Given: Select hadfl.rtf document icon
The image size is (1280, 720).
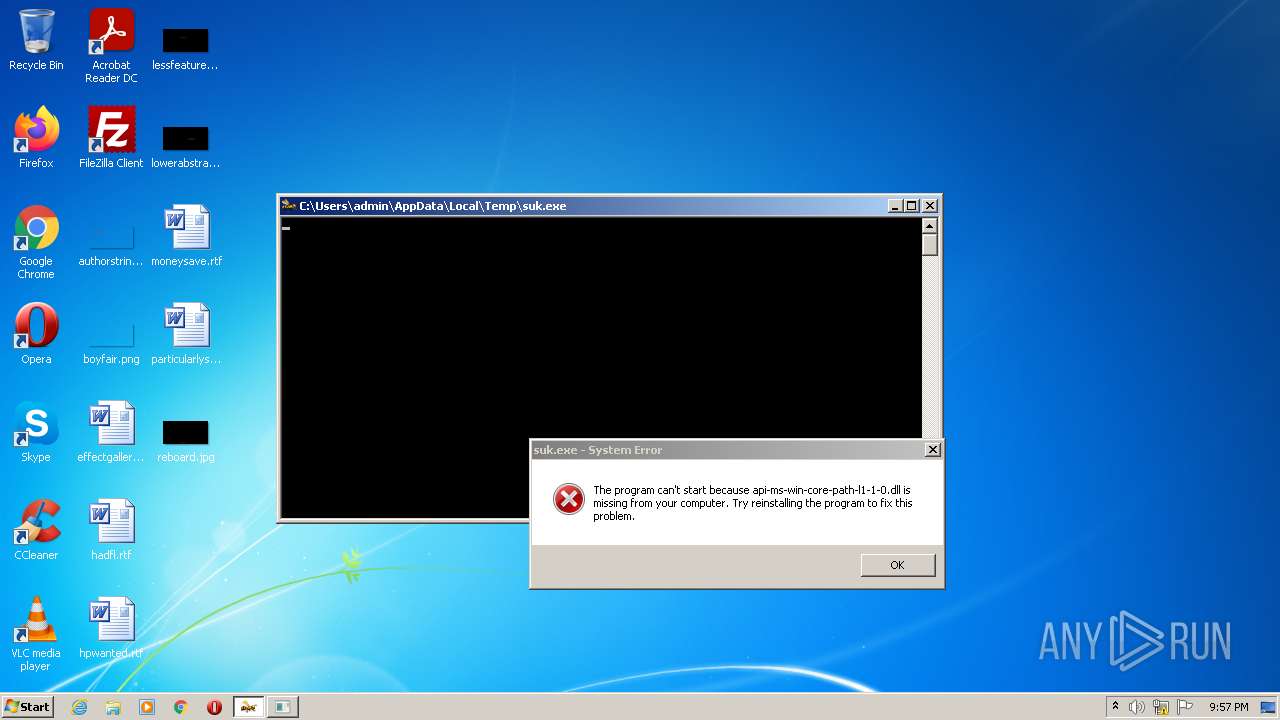Looking at the screenshot, I should click(x=111, y=530).
